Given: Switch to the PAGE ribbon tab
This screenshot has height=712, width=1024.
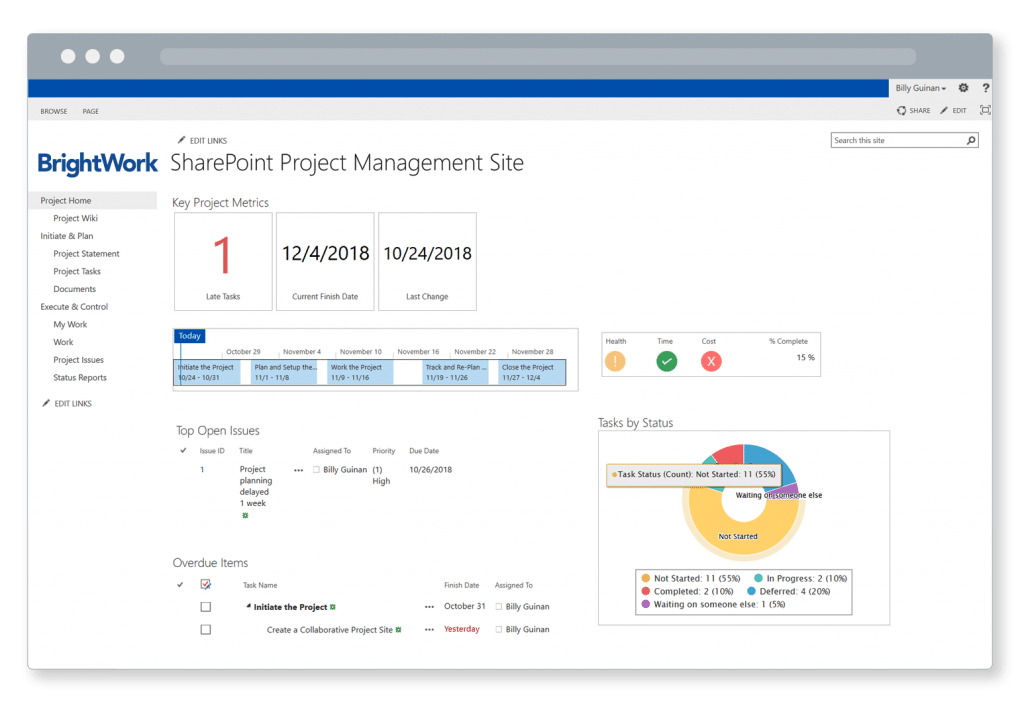Looking at the screenshot, I should click(x=90, y=111).
